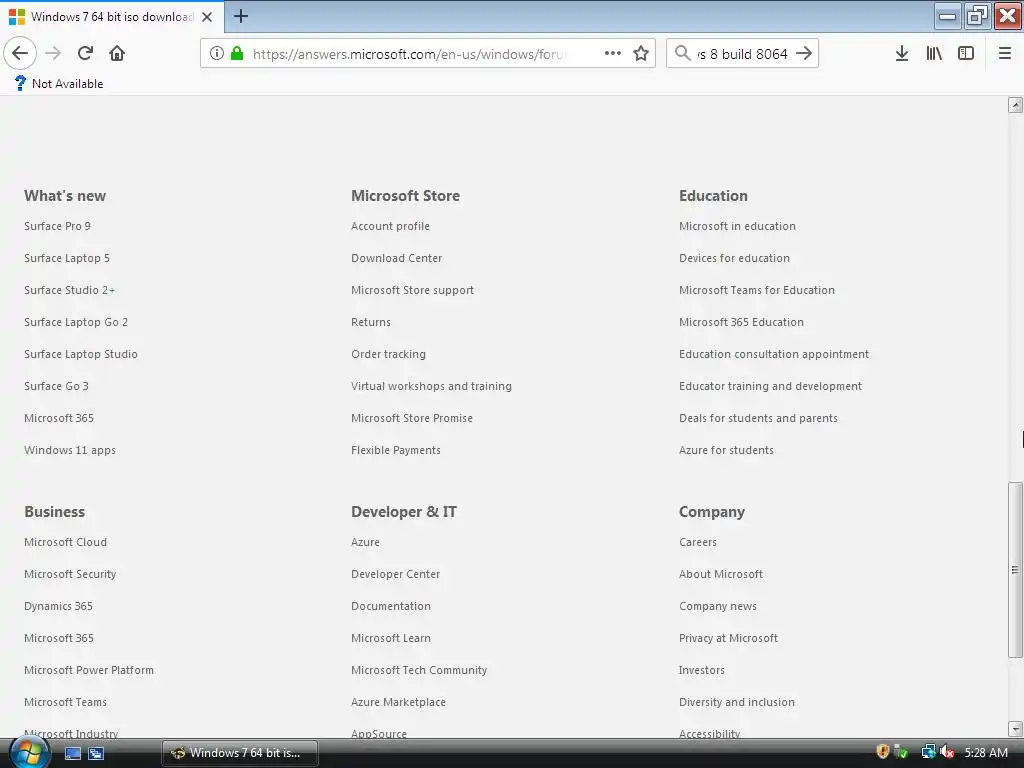Open Privacy at Microsoft link
This screenshot has width=1024, height=768.
point(728,638)
